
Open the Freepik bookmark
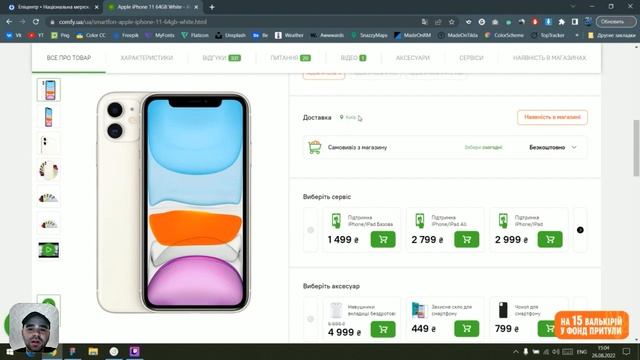point(127,36)
